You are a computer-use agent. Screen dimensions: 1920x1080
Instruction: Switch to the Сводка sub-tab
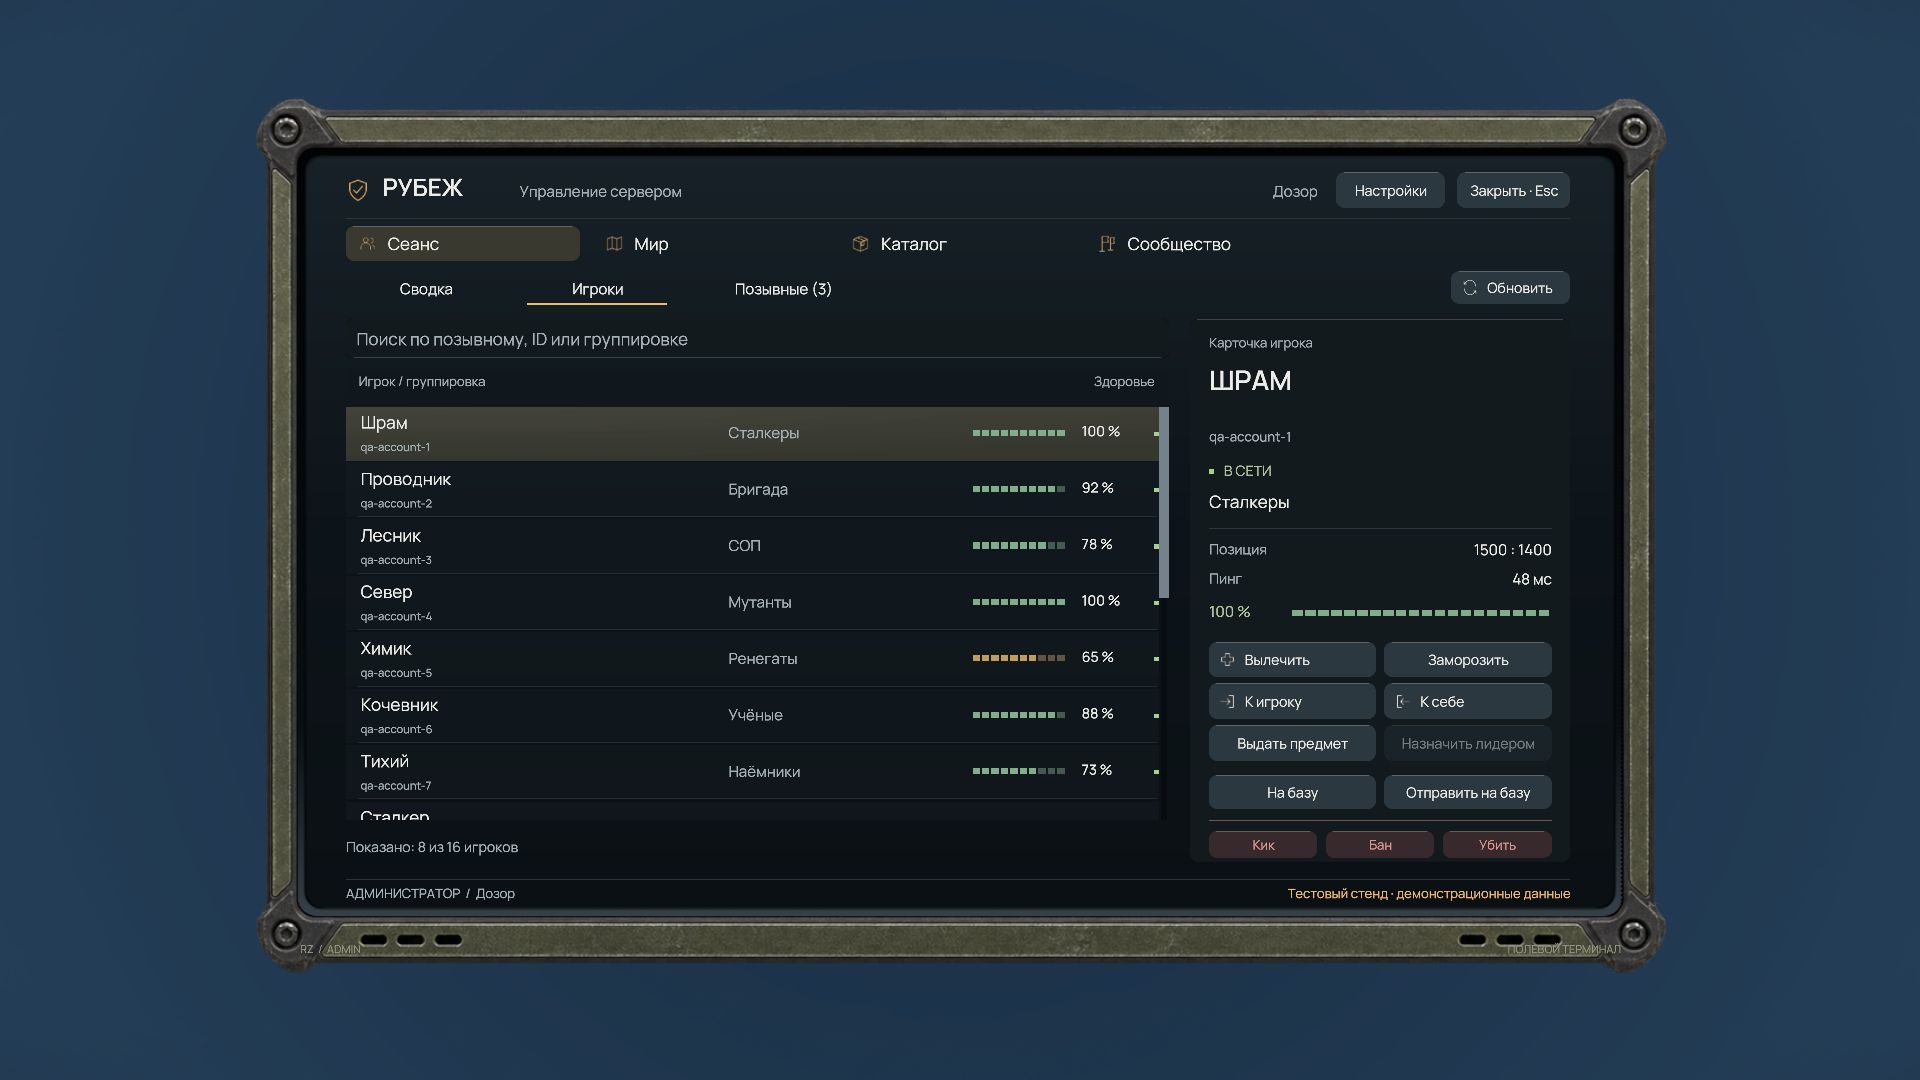click(x=426, y=289)
